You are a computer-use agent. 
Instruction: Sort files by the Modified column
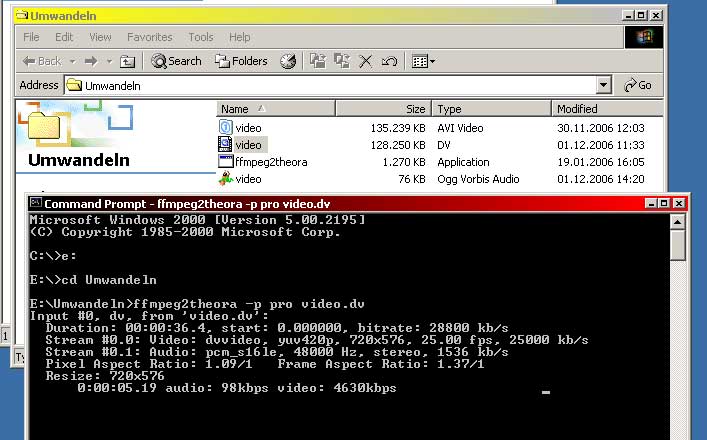(x=607, y=109)
